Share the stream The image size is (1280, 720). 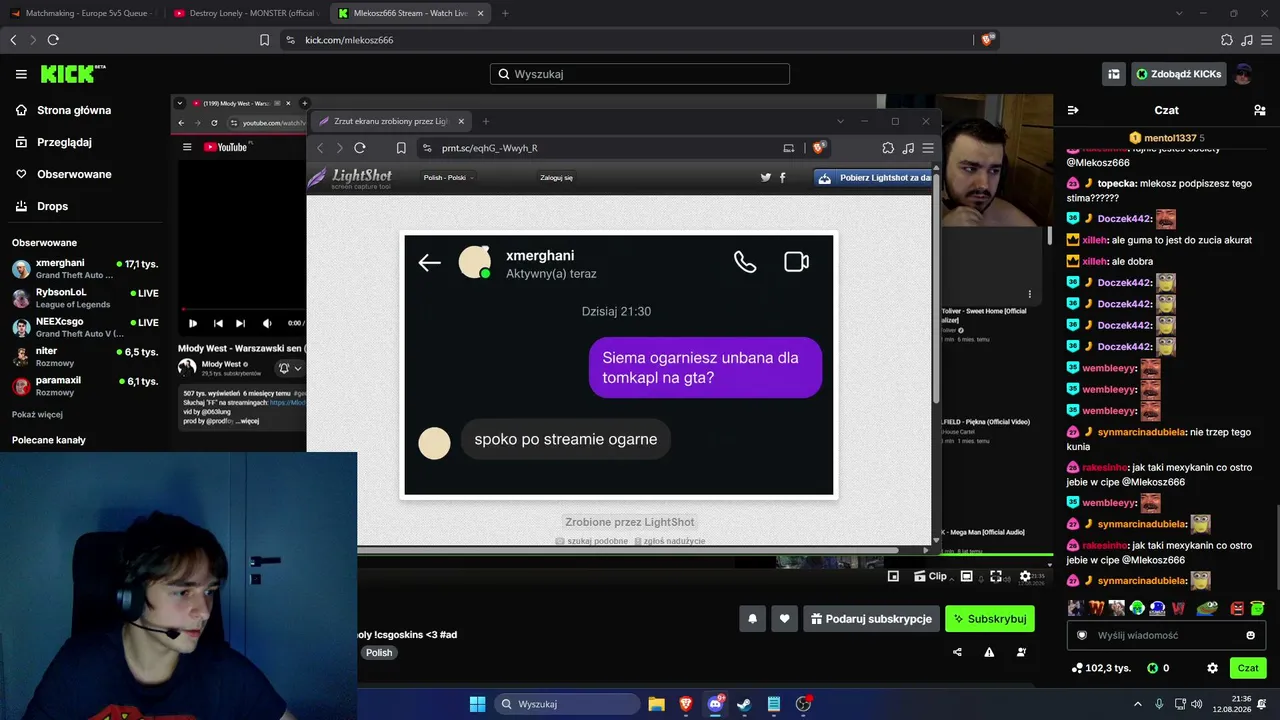pyautogui.click(x=957, y=652)
